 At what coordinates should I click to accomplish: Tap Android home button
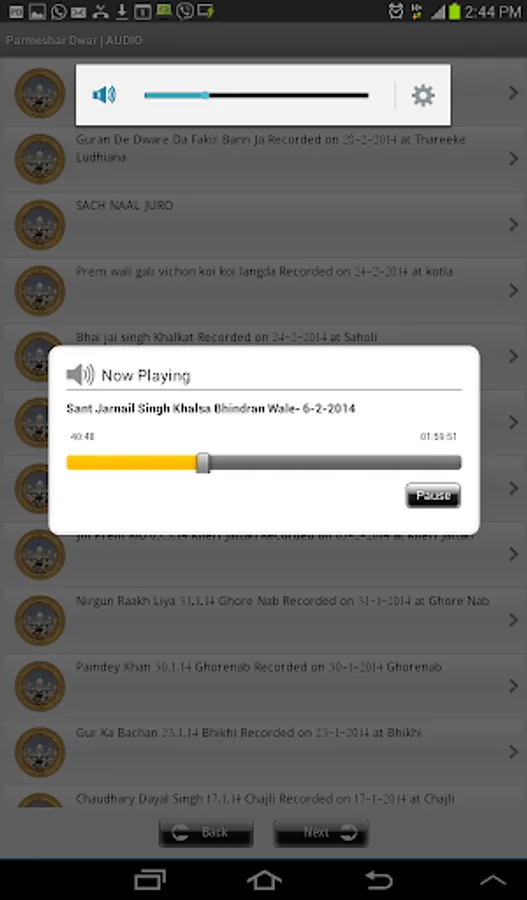point(264,880)
